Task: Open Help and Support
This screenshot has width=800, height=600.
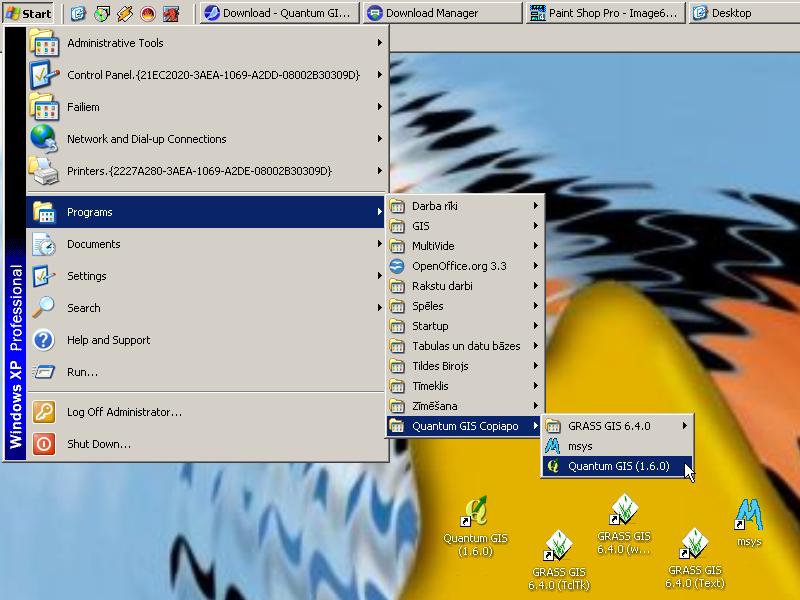Action: tap(207, 340)
